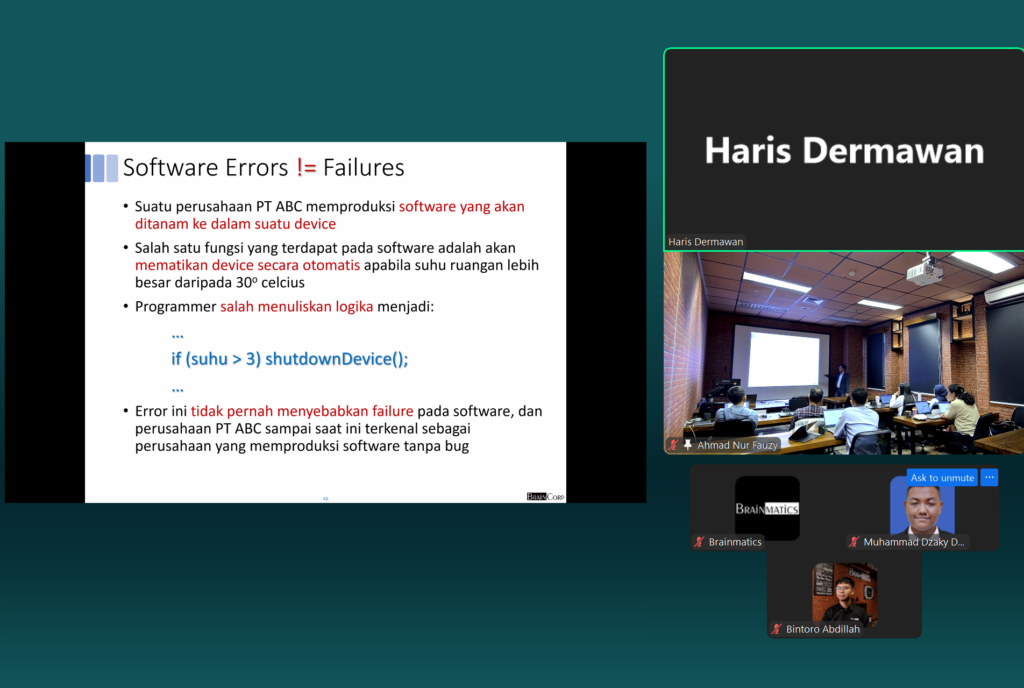The width and height of the screenshot is (1024, 688).
Task: Select the Haris Dermawan speaker tile
Action: [x=843, y=150]
